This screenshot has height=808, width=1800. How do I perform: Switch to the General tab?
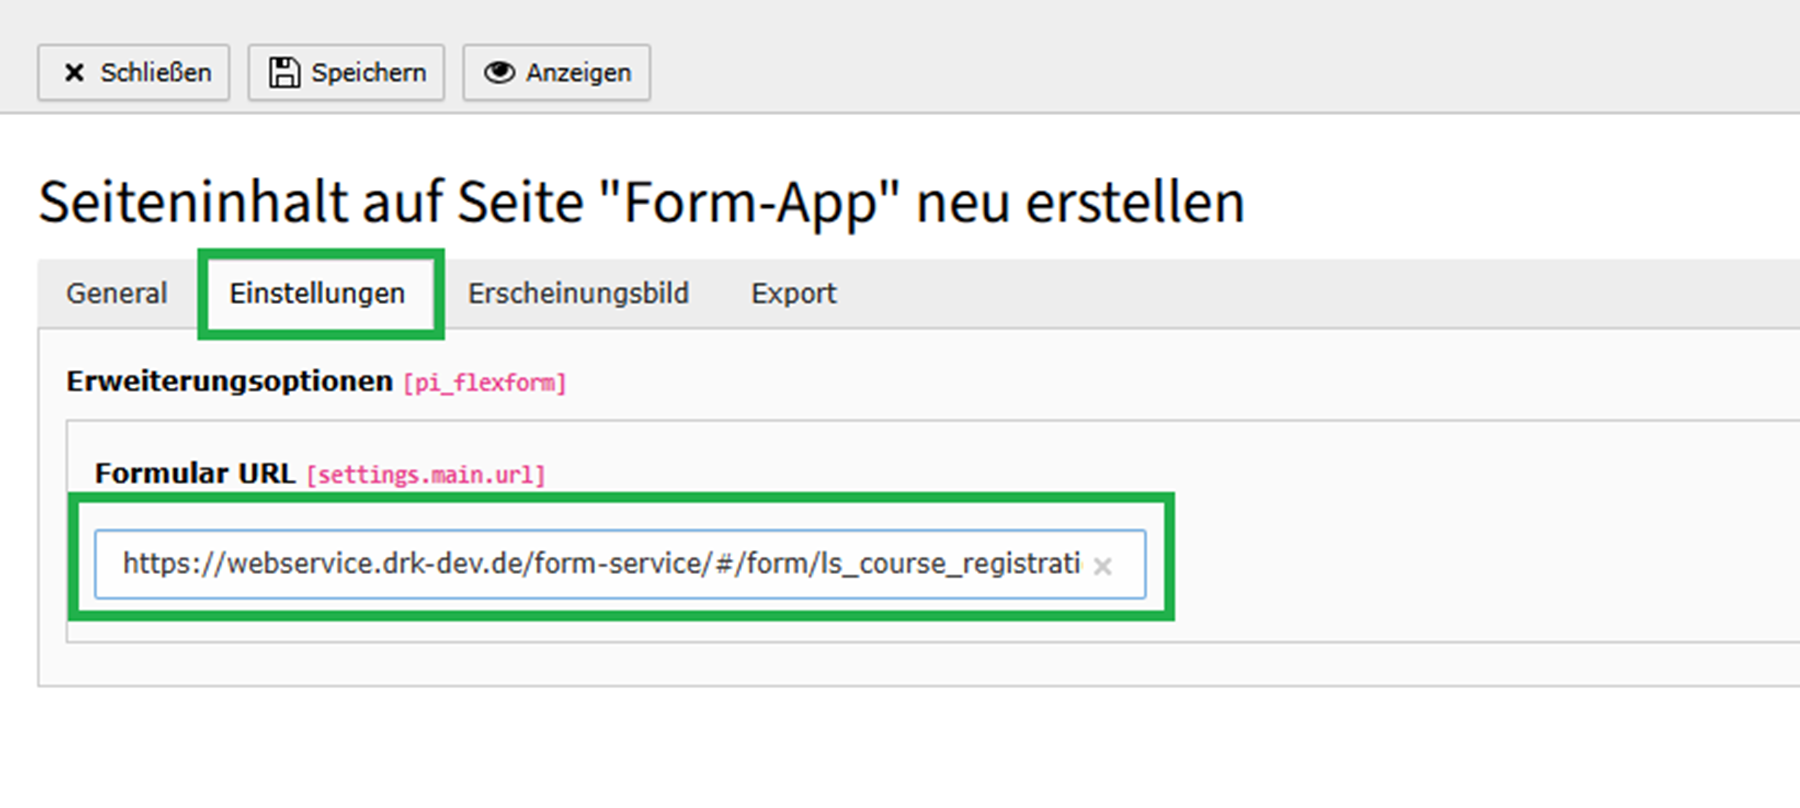(x=117, y=293)
